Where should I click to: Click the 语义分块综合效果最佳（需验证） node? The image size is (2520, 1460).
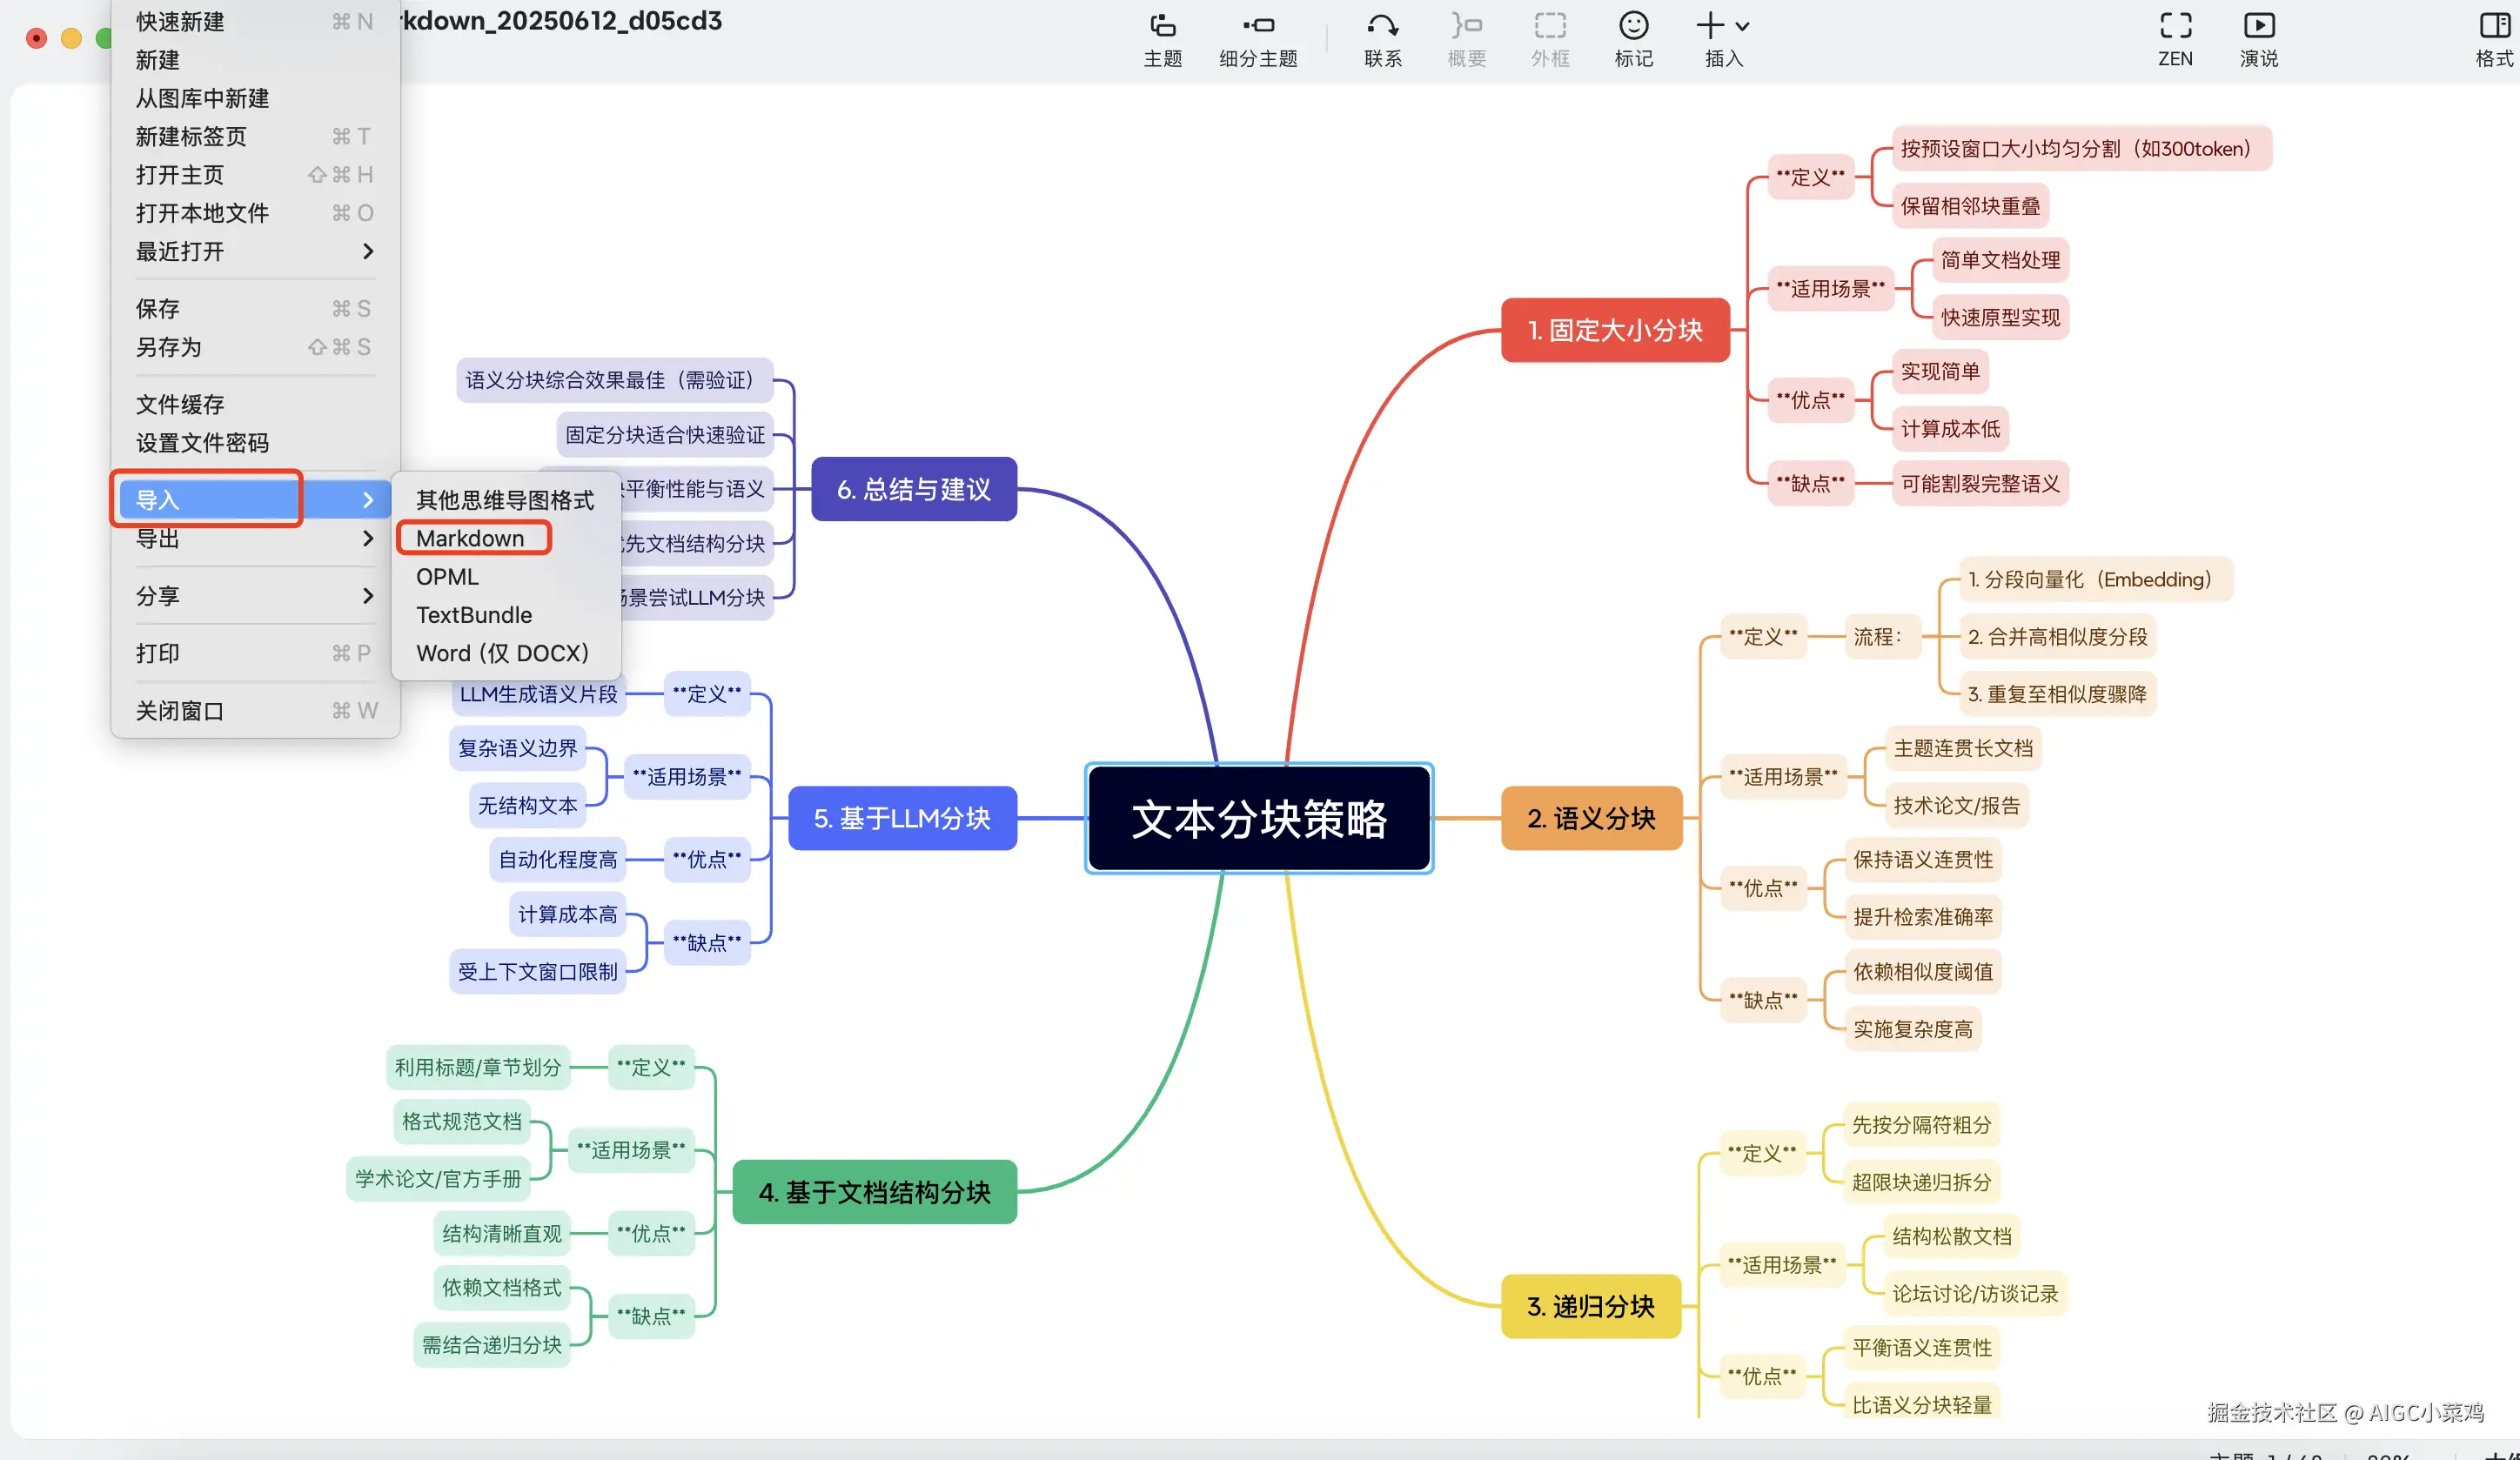615,380
